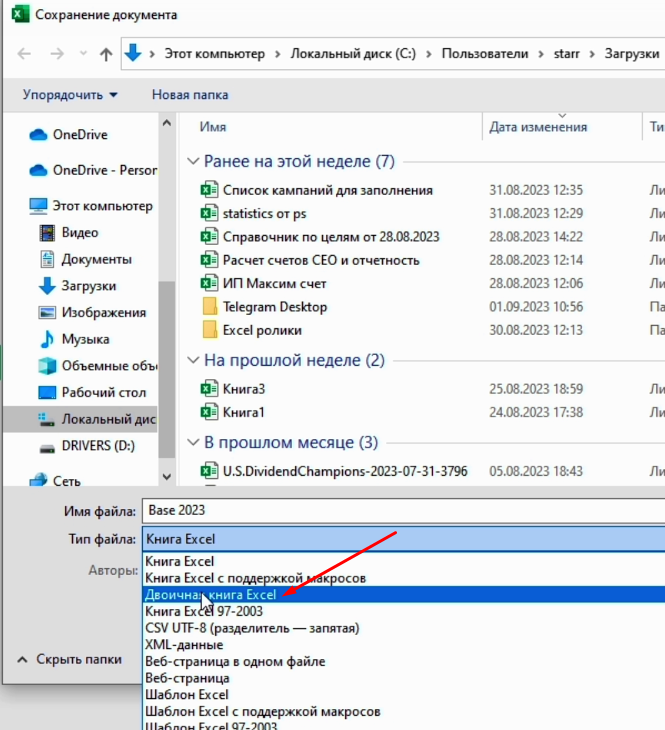665x730 pixels.
Task: Sort by the 'Имя' column header
Action: [x=213, y=127]
